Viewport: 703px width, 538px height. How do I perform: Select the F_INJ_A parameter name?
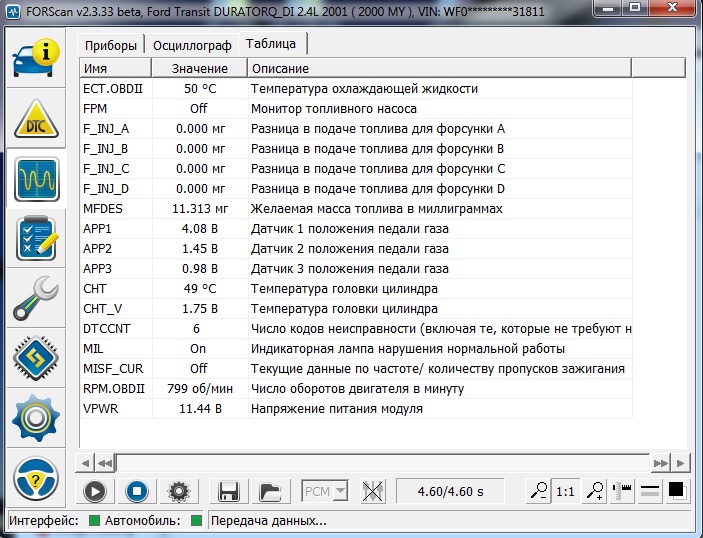[x=106, y=129]
